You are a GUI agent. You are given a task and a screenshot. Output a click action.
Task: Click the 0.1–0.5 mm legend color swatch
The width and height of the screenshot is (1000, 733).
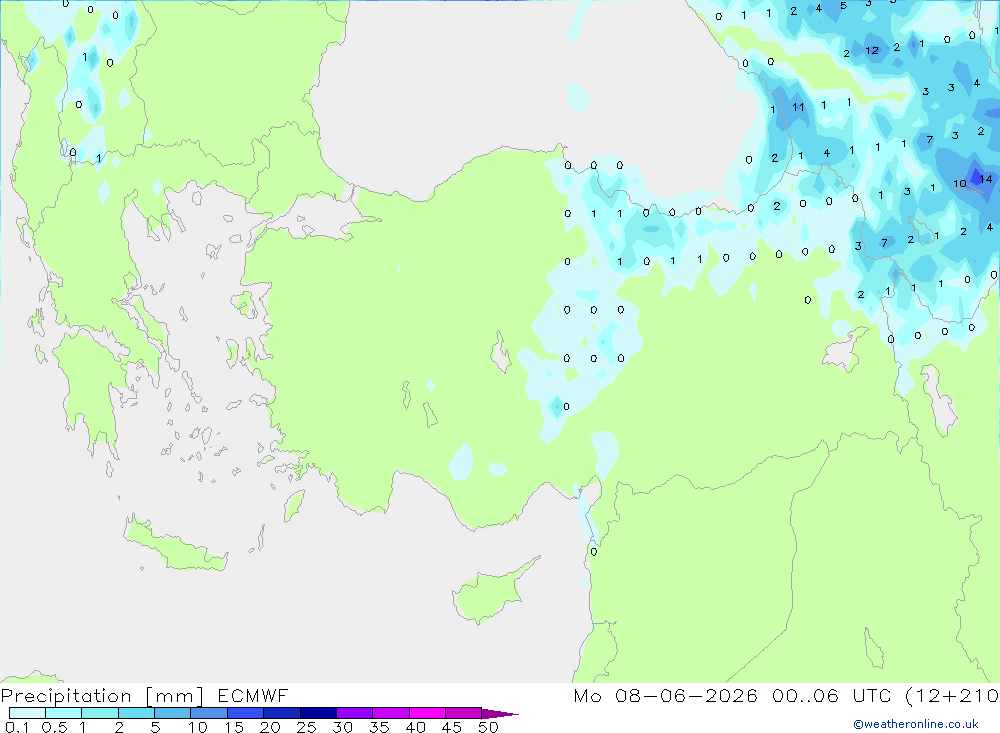tap(27, 713)
